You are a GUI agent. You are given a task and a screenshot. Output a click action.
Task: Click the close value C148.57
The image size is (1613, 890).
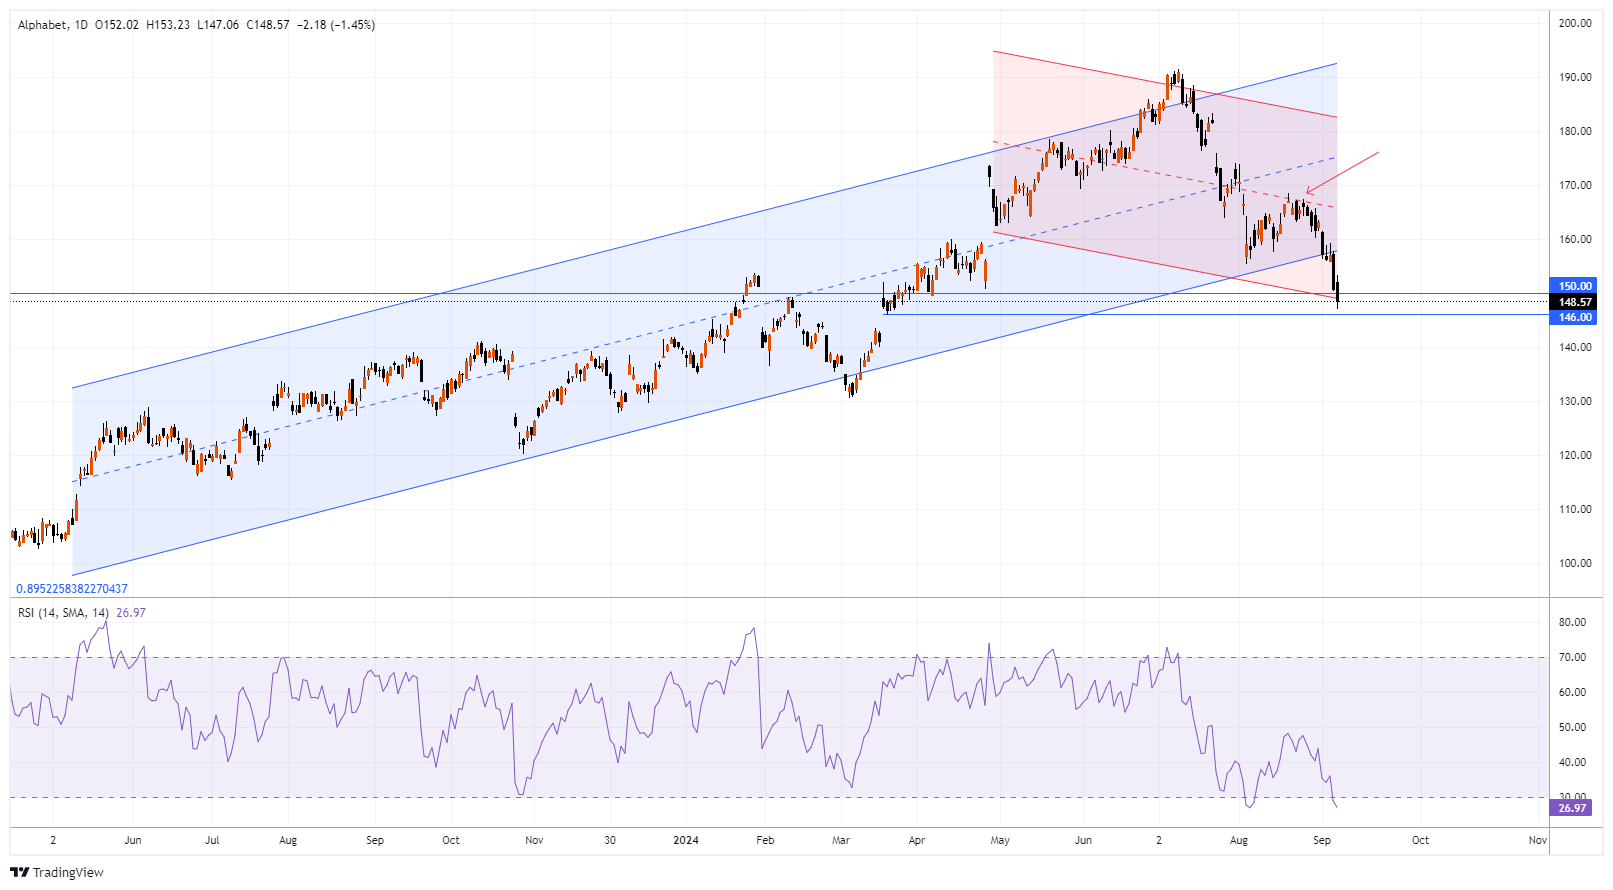[268, 25]
